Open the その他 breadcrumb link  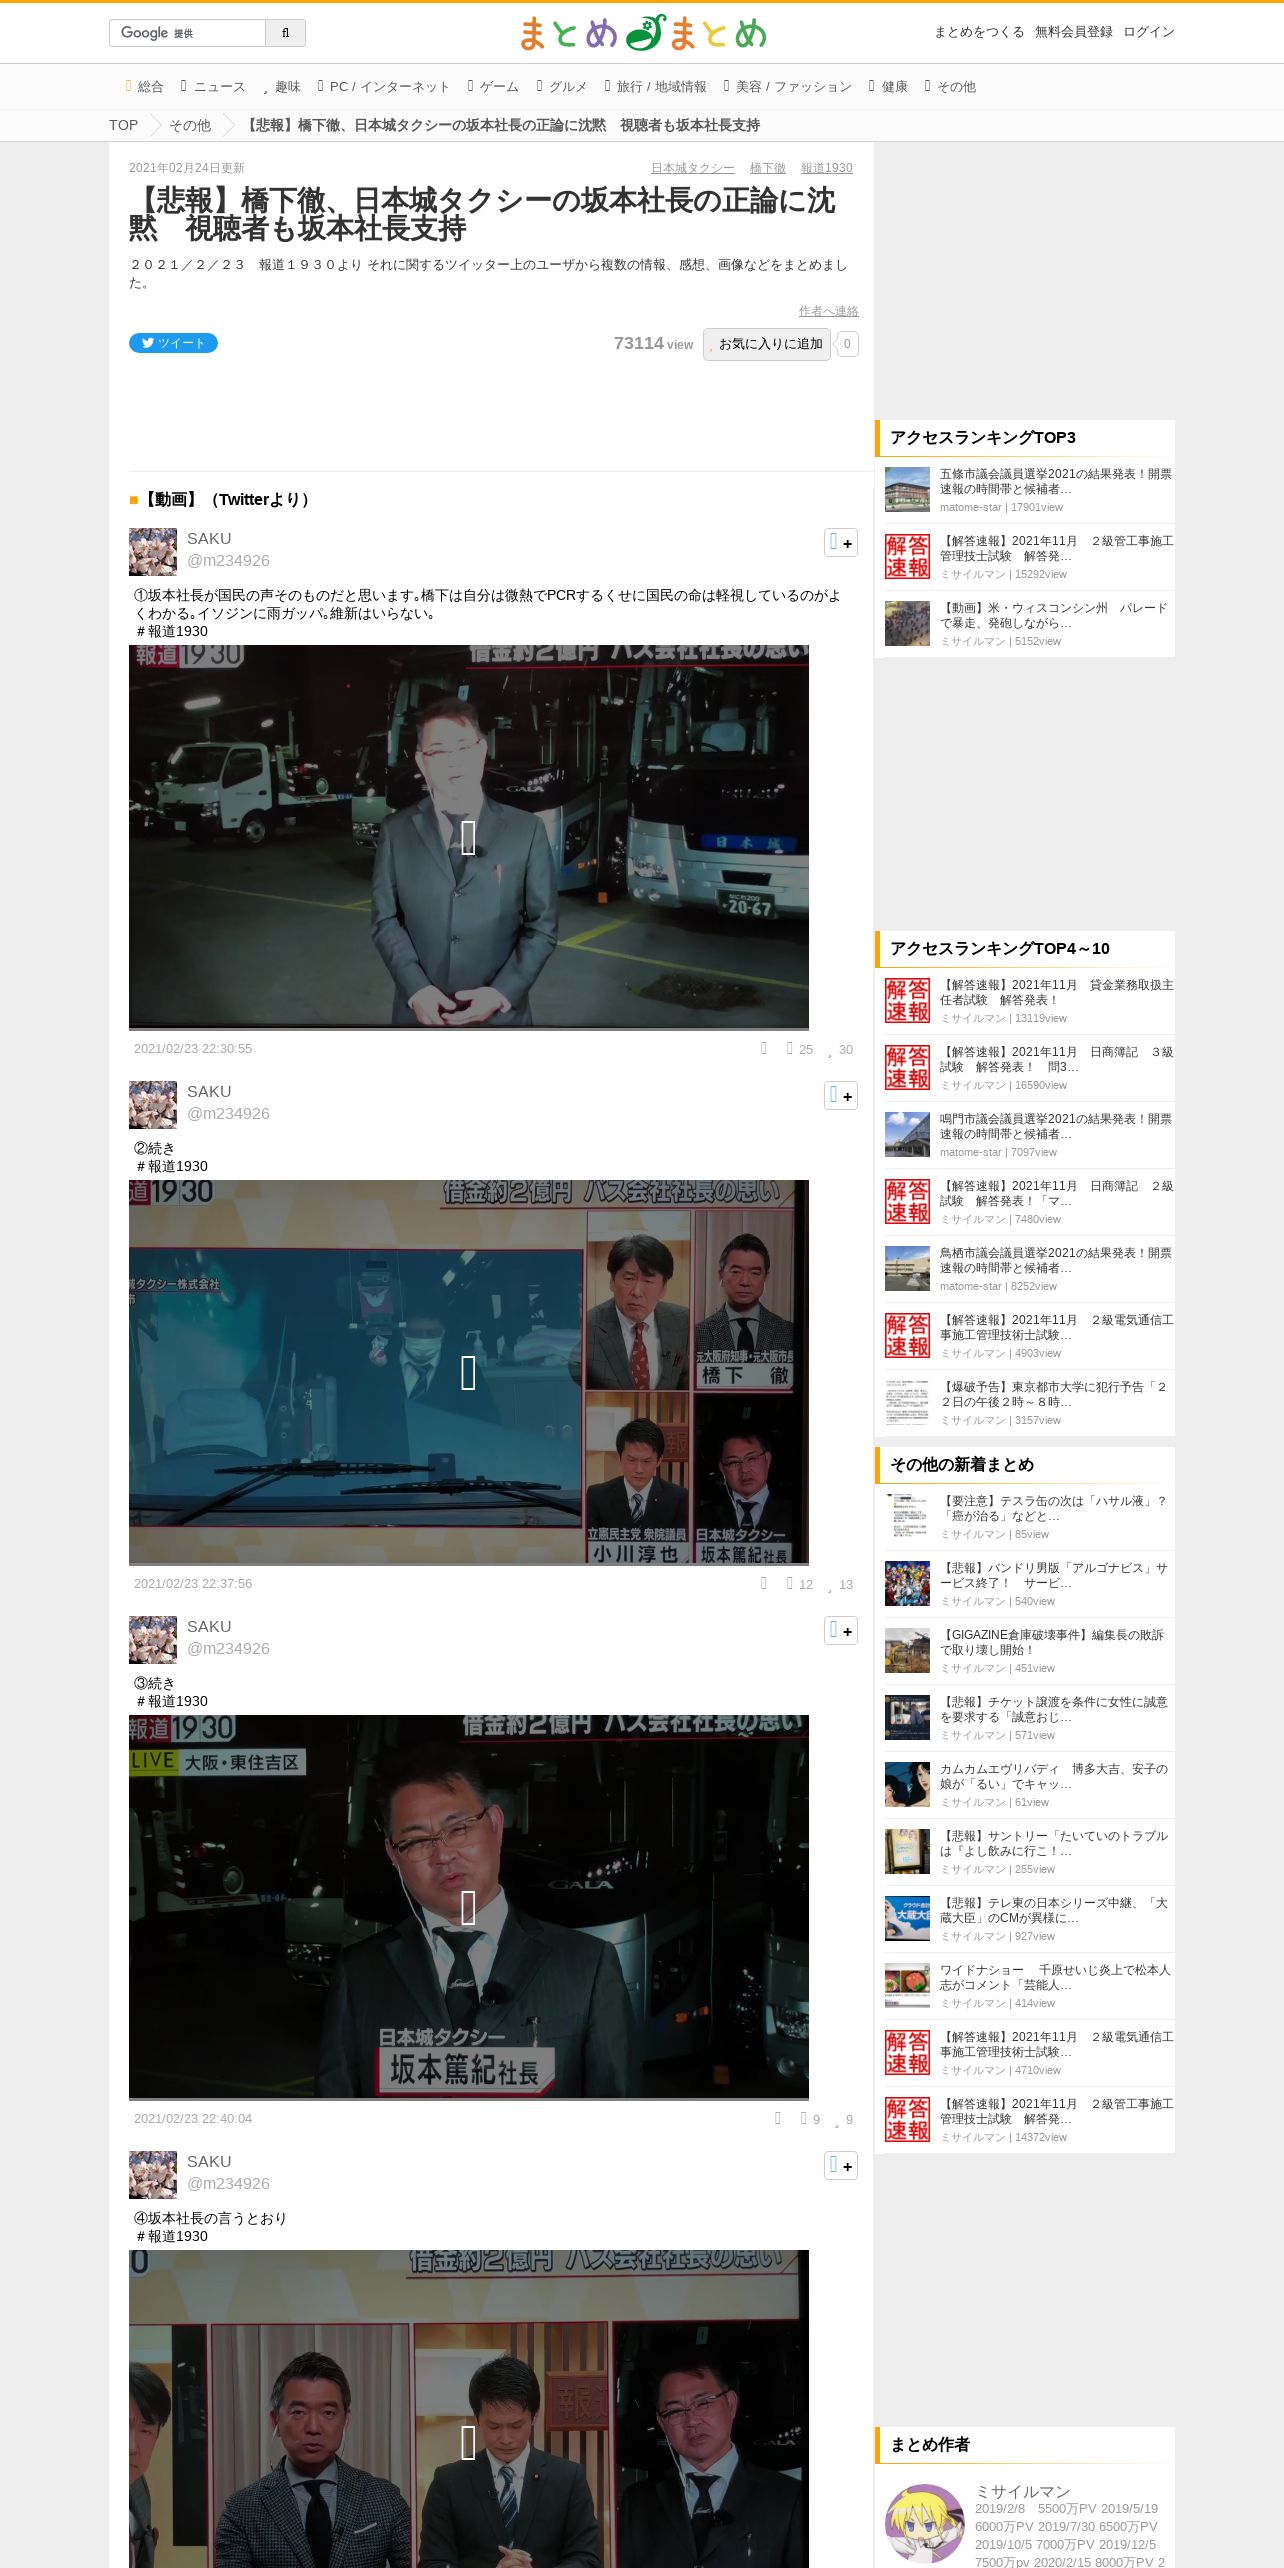pyautogui.click(x=190, y=125)
